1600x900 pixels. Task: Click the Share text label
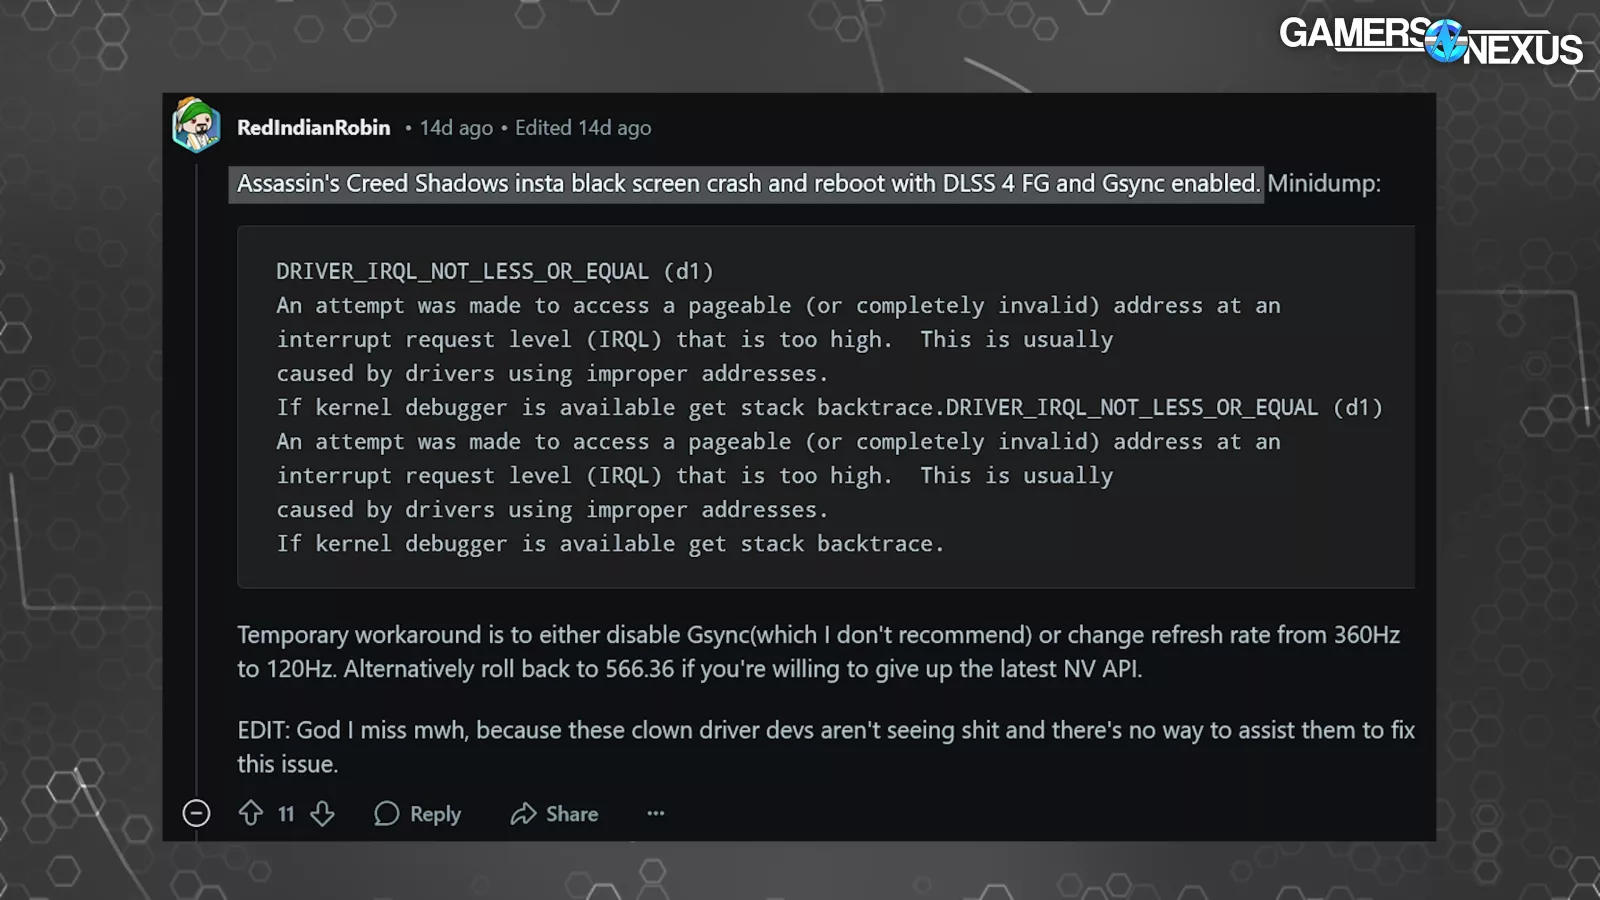572,814
